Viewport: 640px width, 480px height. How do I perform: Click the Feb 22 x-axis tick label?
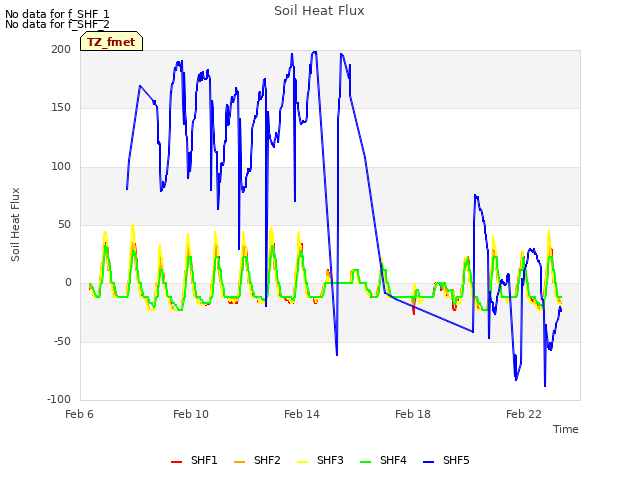pyautogui.click(x=524, y=414)
